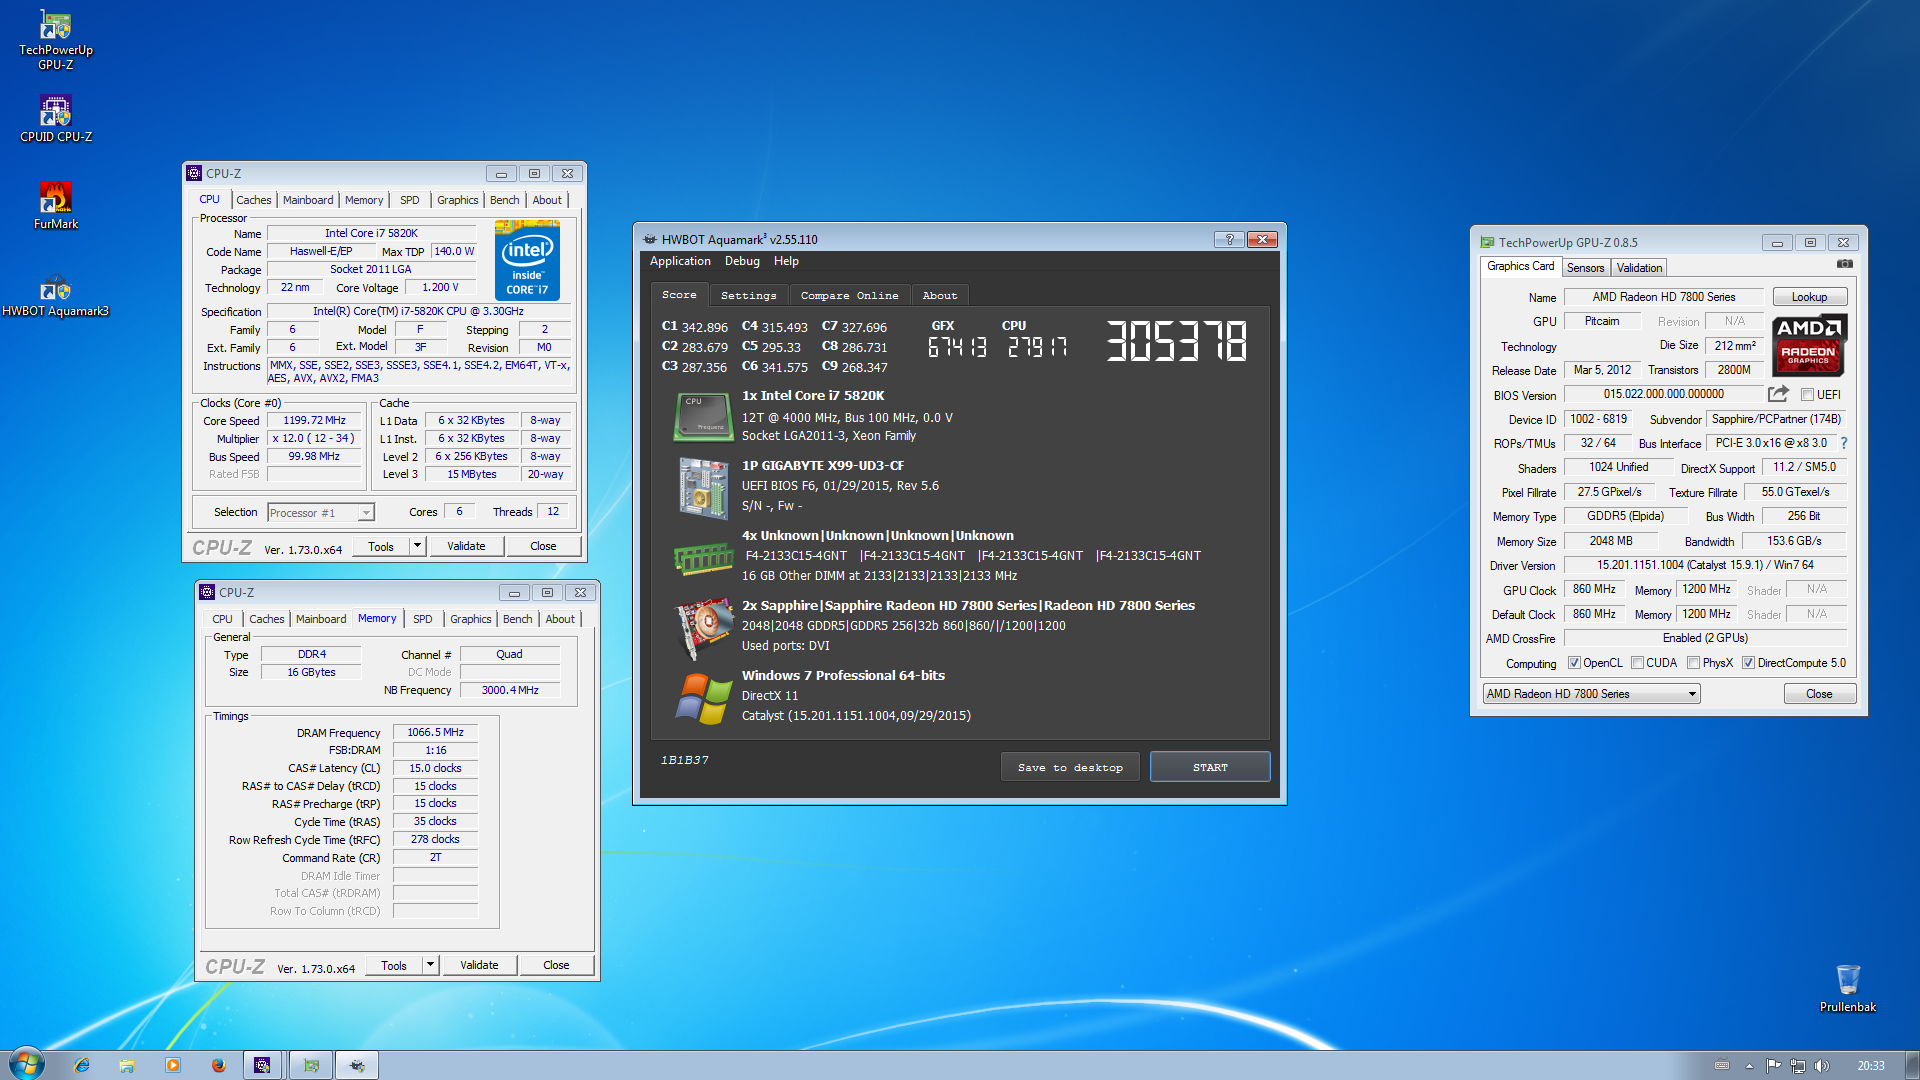Click the RAM stick image in Aquamark
Image resolution: width=1920 pixels, height=1080 pixels.
(x=703, y=558)
